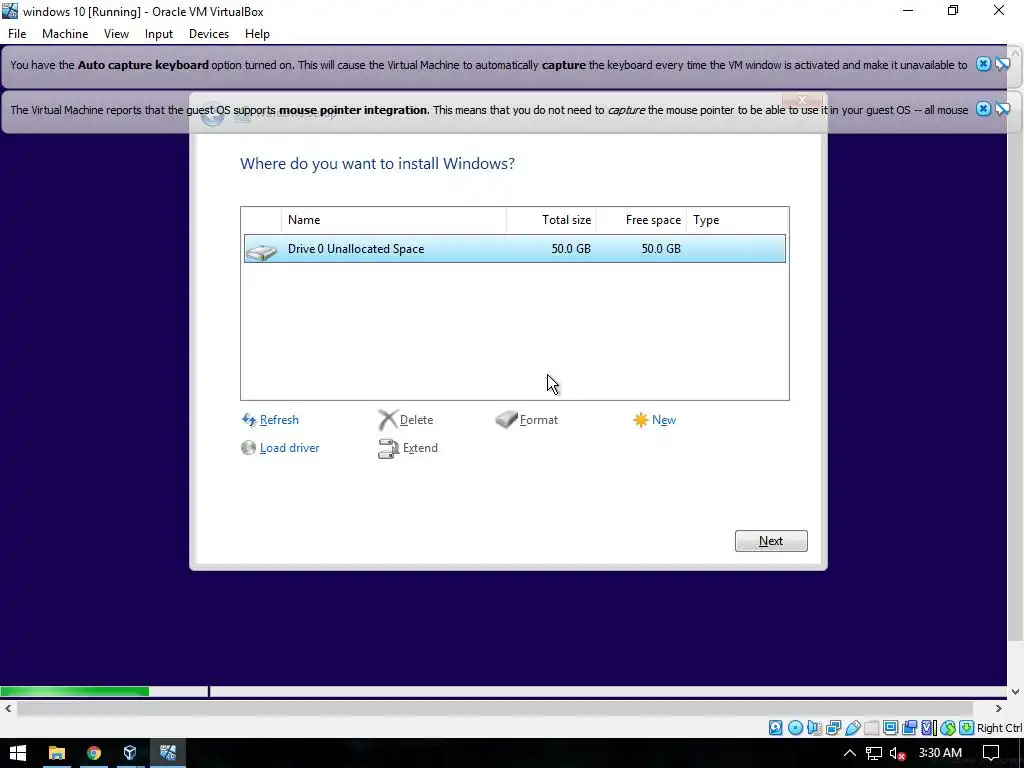1024x768 pixels.
Task: Click the mouse integration status icon
Action: coord(948,728)
